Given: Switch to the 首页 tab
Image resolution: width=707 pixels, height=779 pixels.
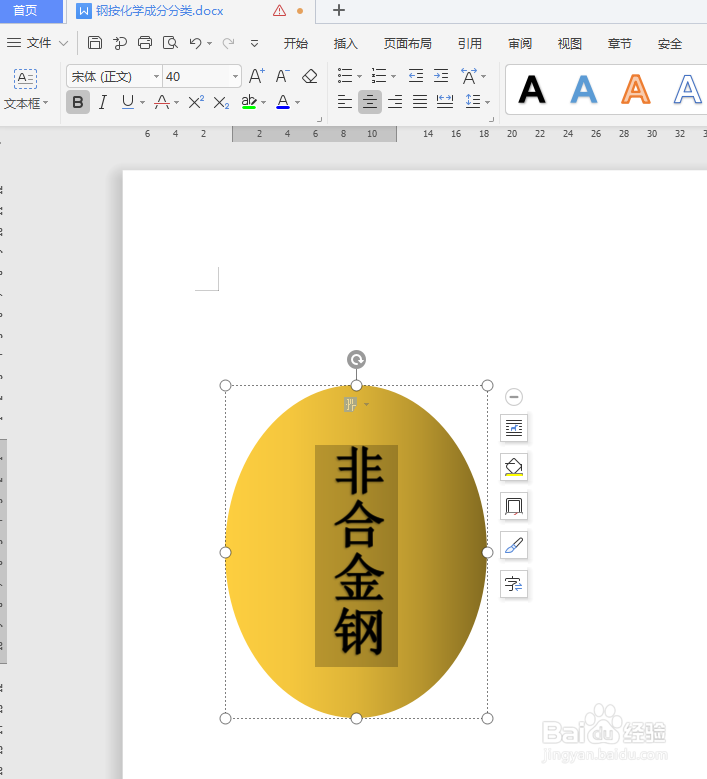Looking at the screenshot, I should click(x=31, y=11).
